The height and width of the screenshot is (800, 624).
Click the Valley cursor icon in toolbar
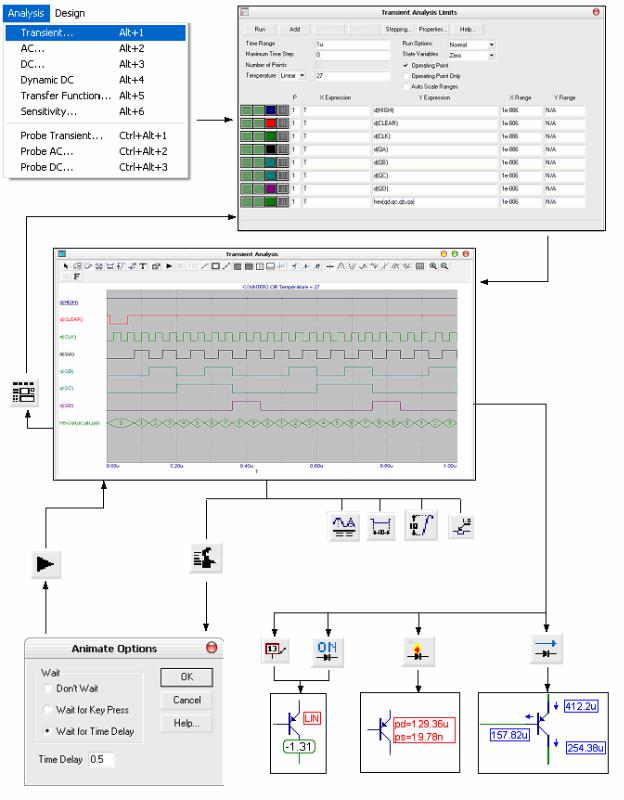point(352,266)
